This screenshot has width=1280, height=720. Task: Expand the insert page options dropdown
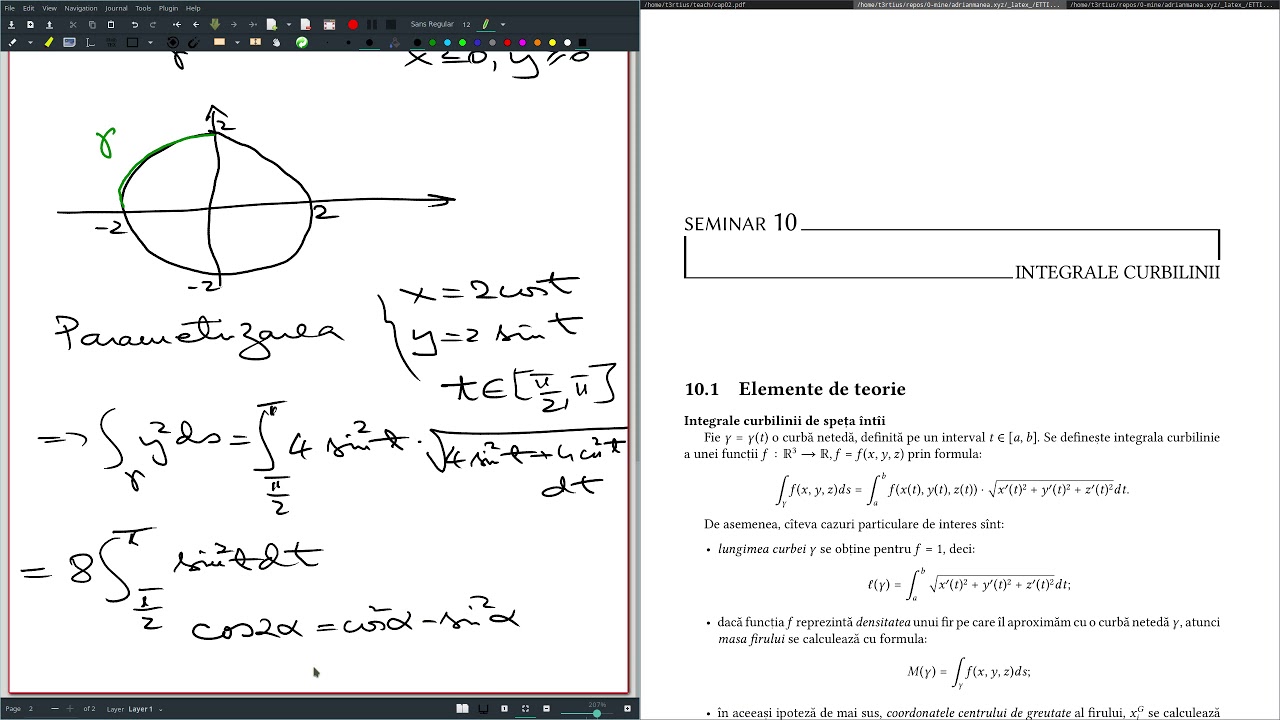(x=288, y=24)
